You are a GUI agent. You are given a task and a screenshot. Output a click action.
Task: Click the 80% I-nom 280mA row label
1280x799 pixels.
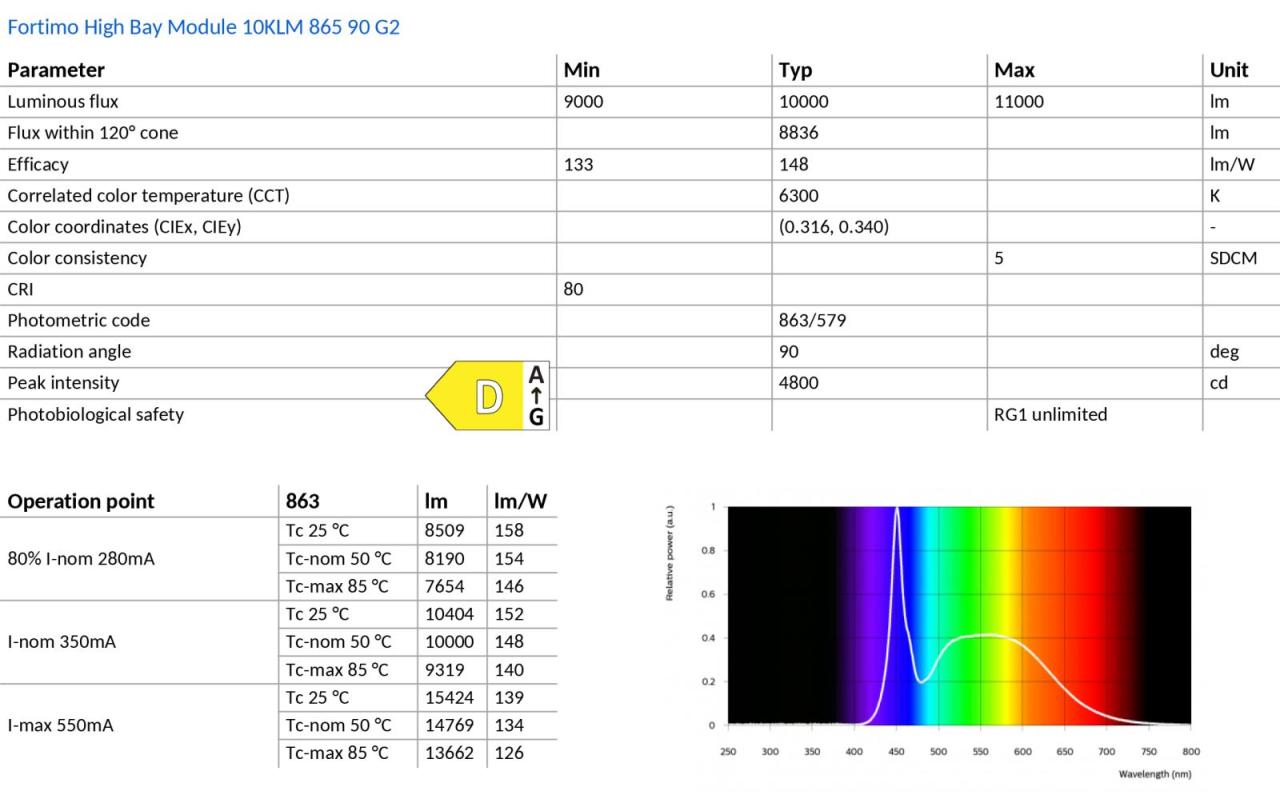(x=81, y=558)
